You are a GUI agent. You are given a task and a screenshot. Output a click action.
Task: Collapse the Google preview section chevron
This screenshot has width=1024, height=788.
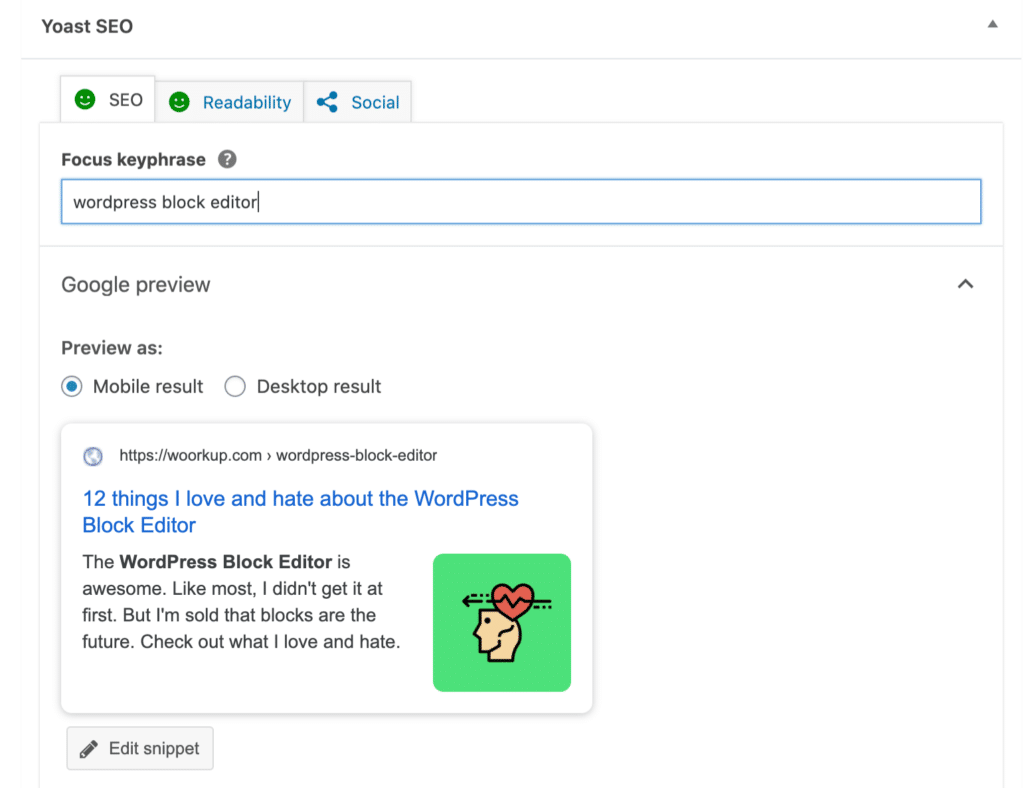tap(965, 284)
